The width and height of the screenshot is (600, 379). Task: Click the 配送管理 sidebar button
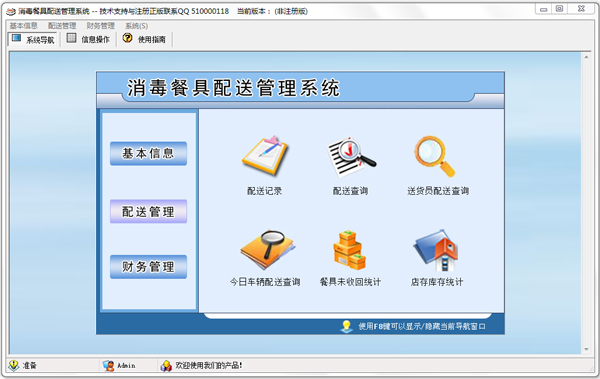click(x=148, y=211)
